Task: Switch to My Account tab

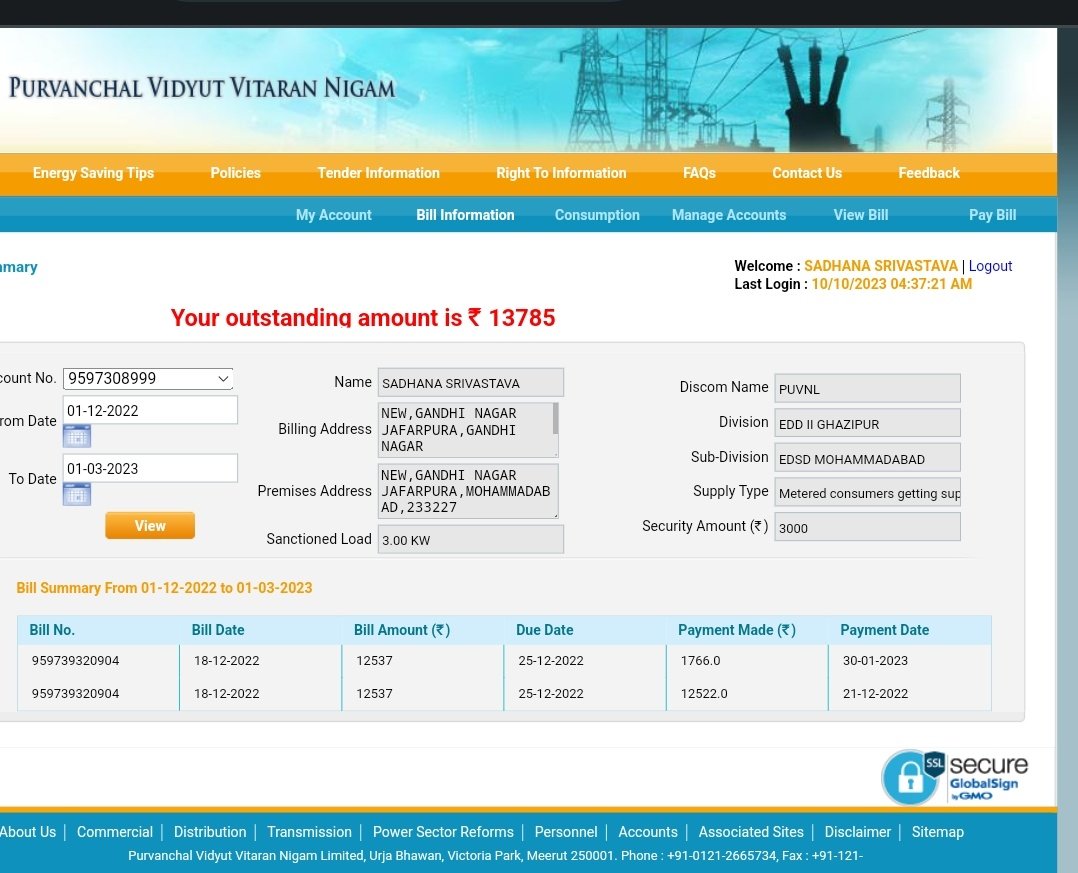Action: click(333, 215)
